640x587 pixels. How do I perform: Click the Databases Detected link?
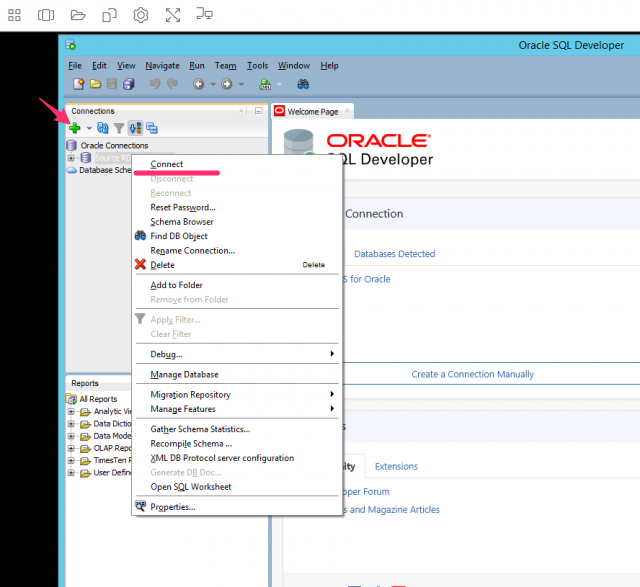(x=394, y=254)
